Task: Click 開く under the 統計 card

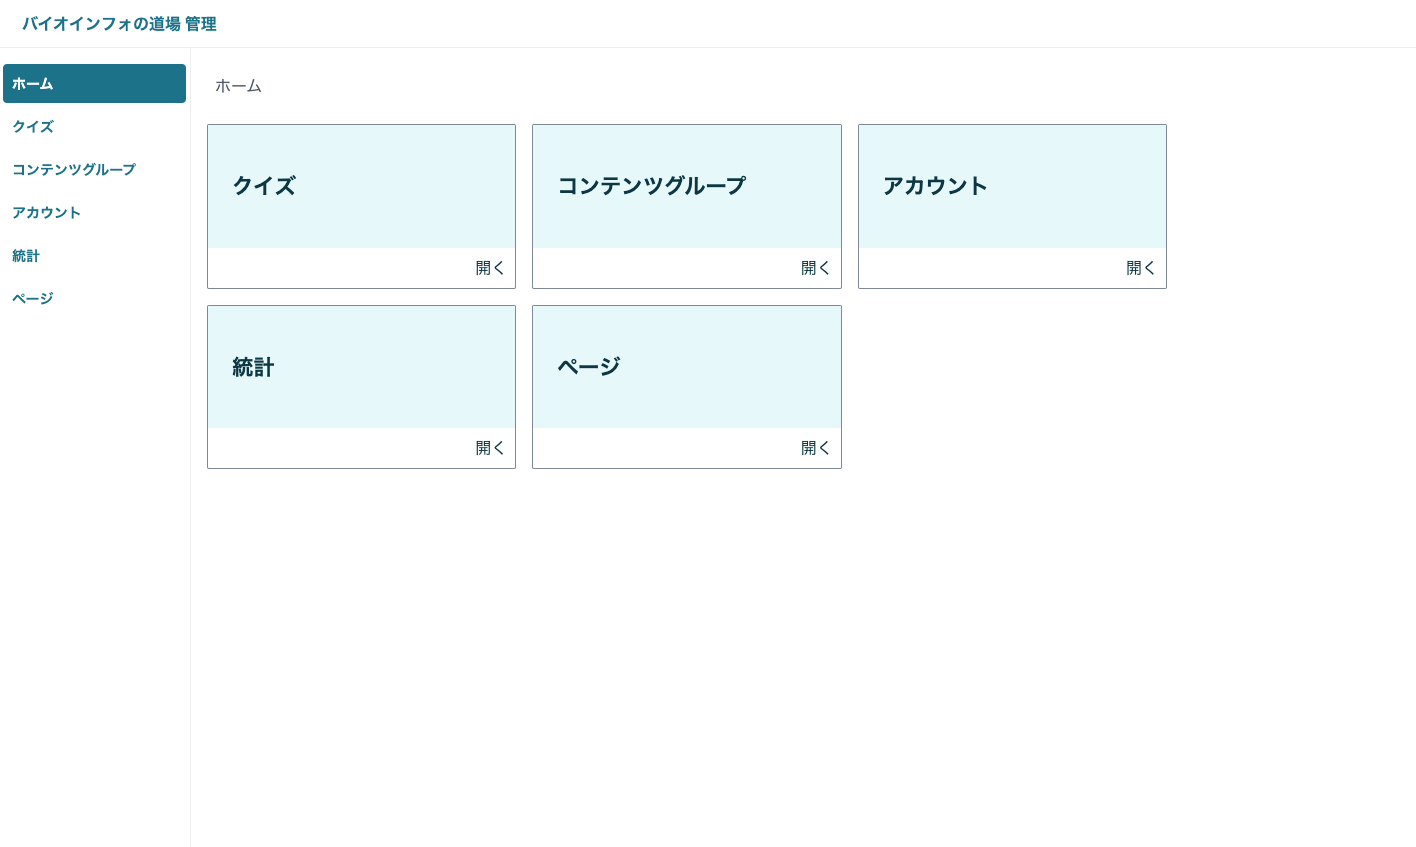Action: point(490,448)
